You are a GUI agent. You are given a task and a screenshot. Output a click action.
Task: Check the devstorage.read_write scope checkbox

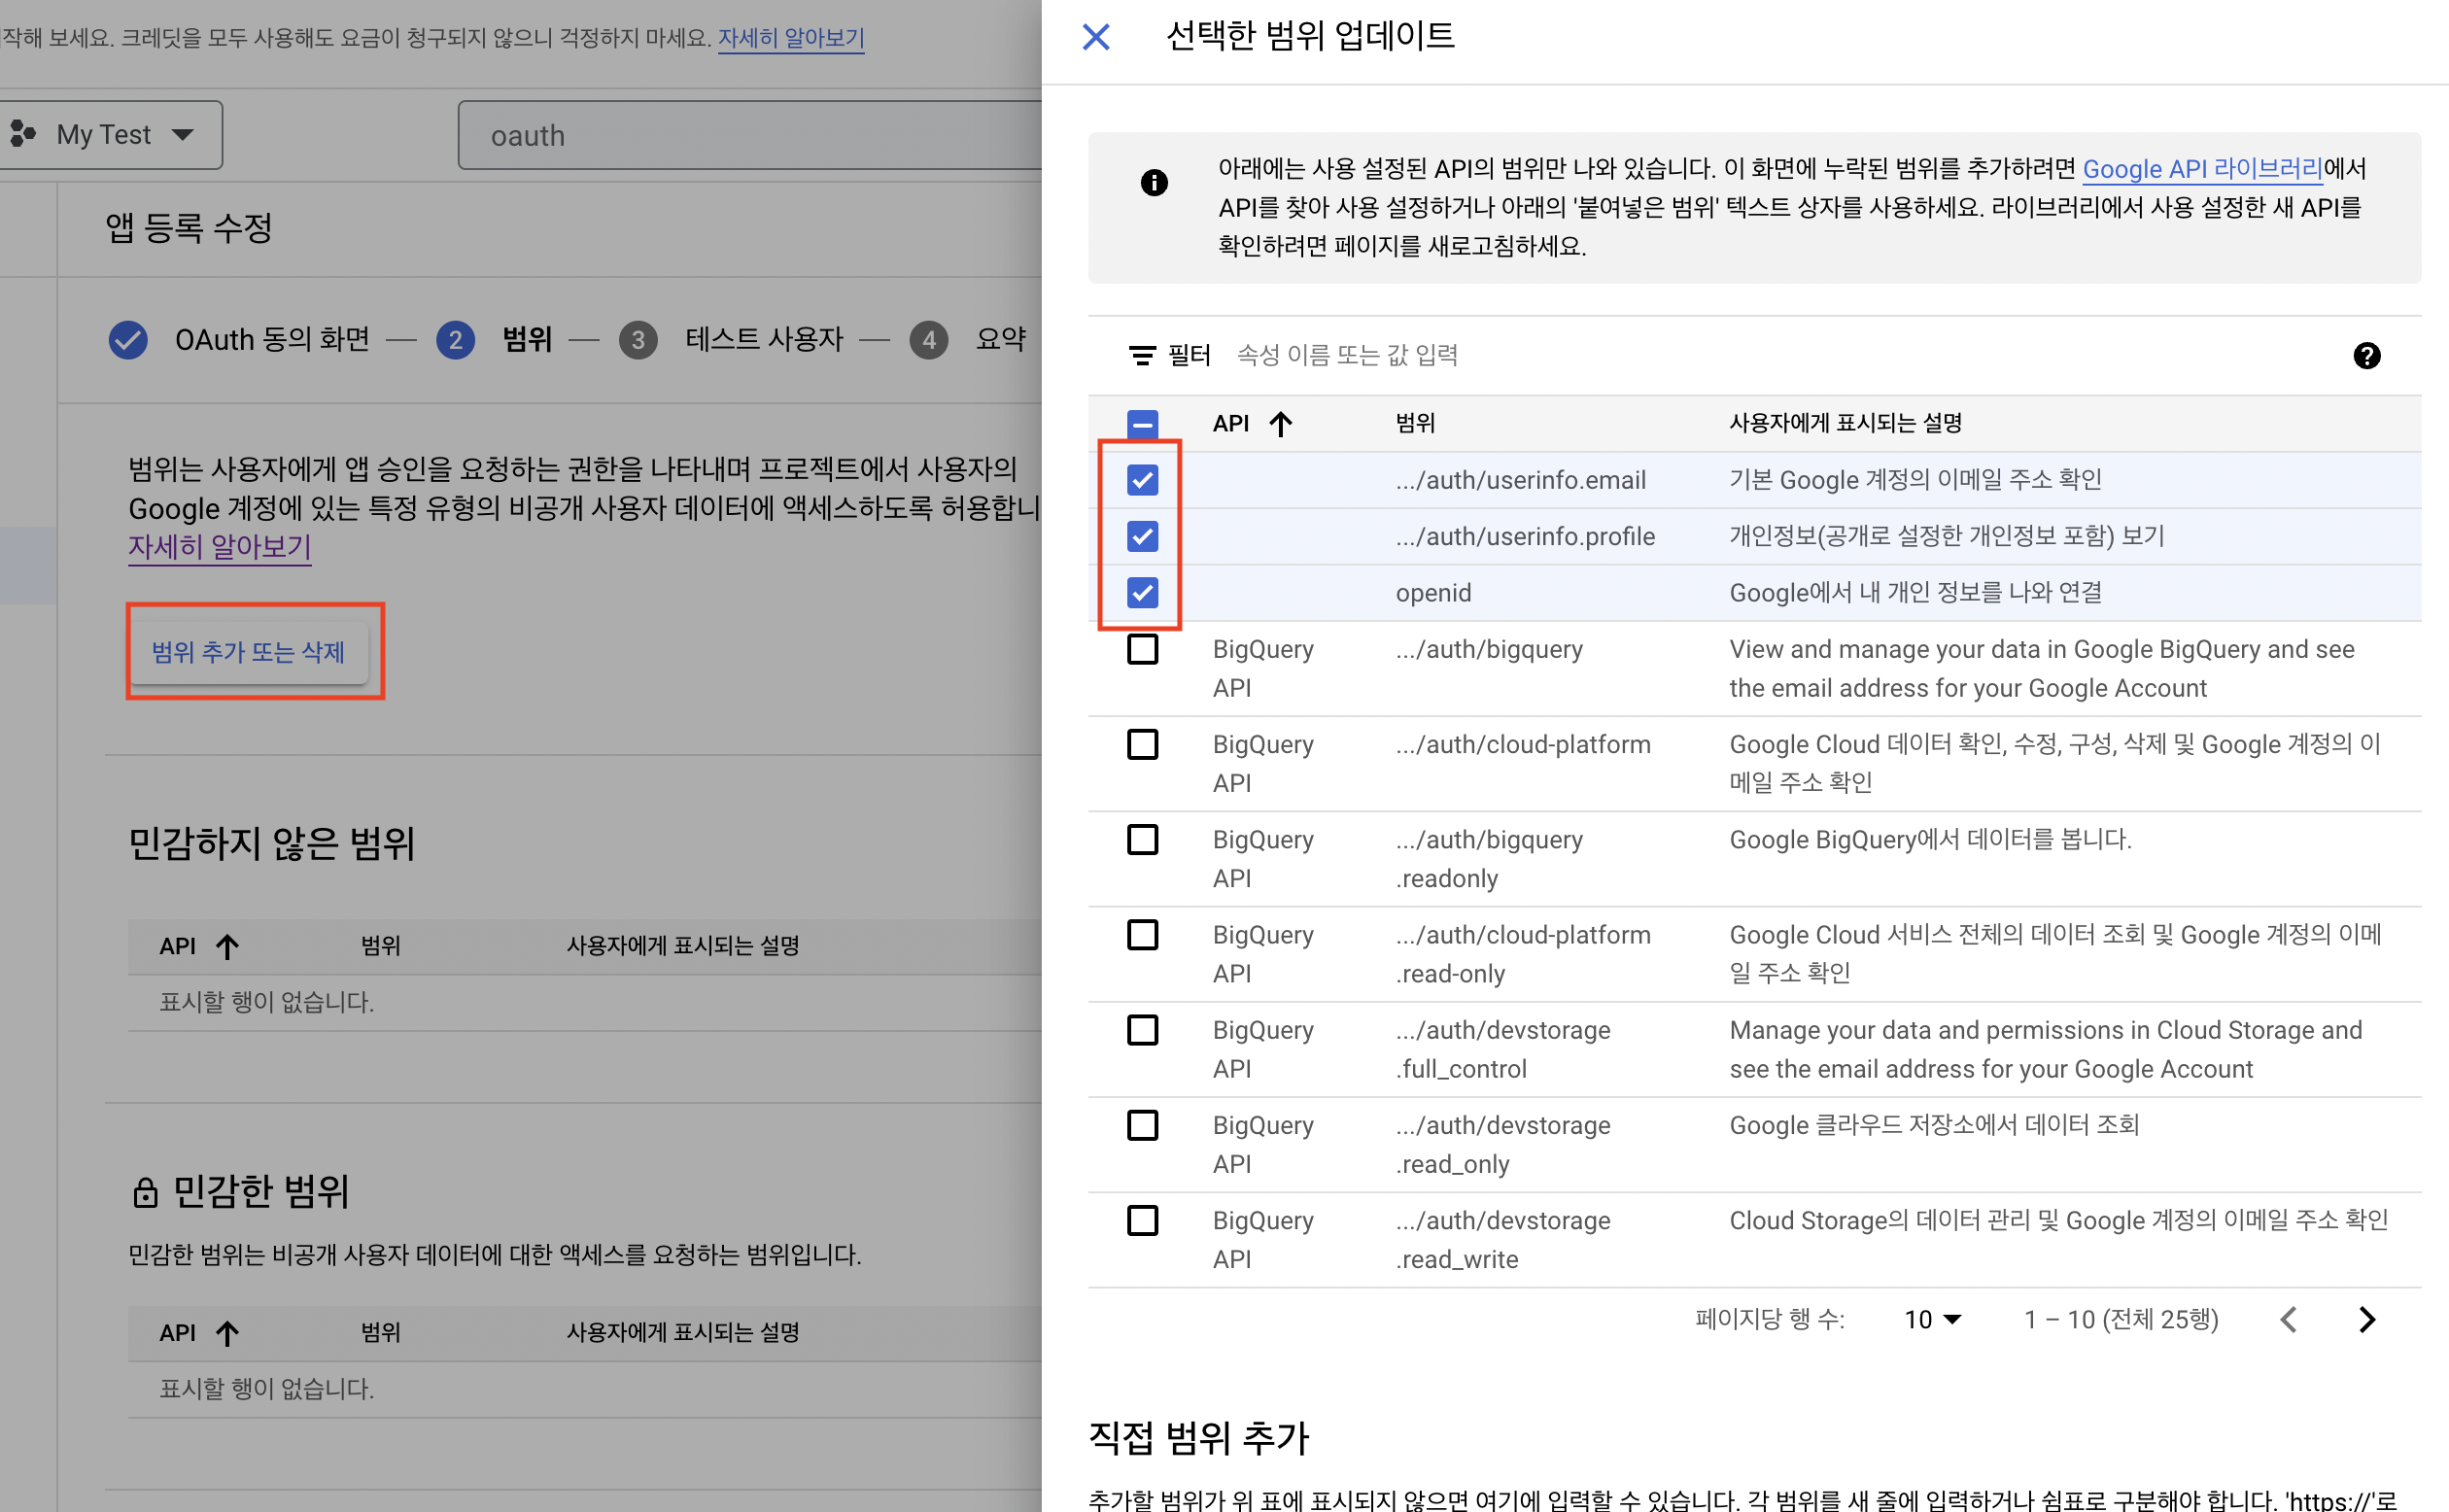1142,1221
